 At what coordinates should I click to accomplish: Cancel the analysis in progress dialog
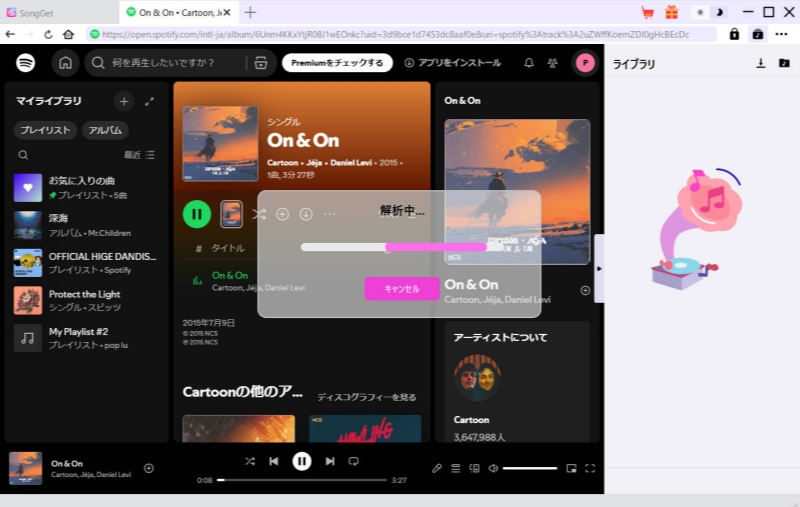click(x=401, y=289)
